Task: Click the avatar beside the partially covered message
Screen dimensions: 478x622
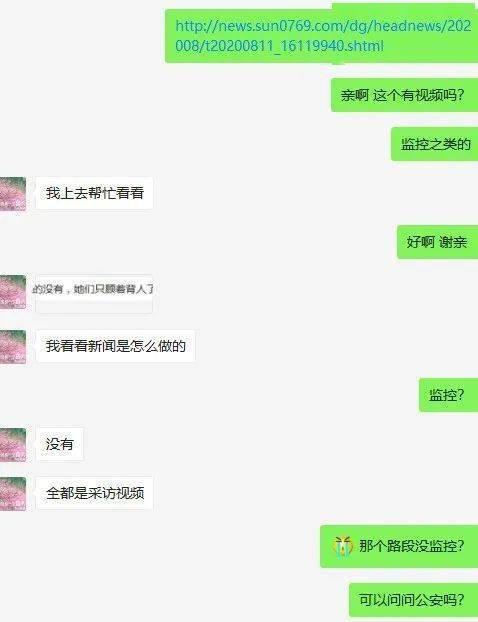Action: (13, 292)
